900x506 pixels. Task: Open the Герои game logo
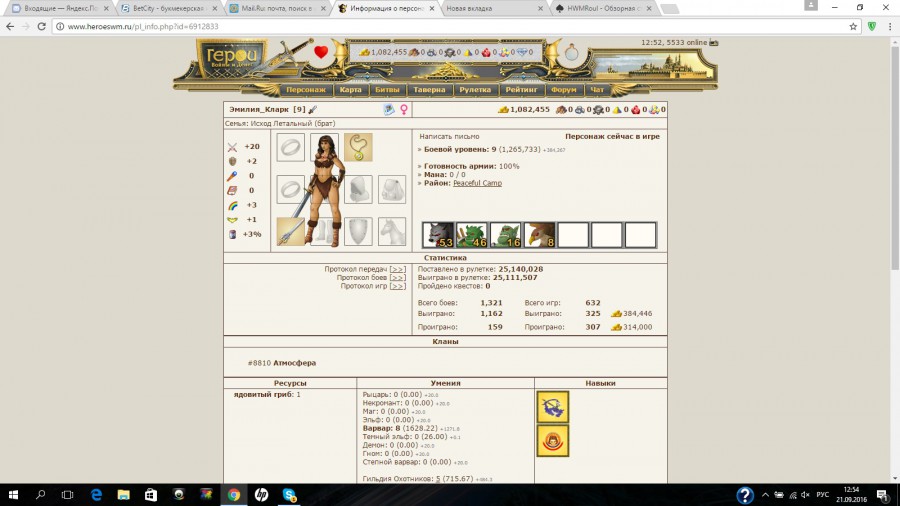click(231, 58)
